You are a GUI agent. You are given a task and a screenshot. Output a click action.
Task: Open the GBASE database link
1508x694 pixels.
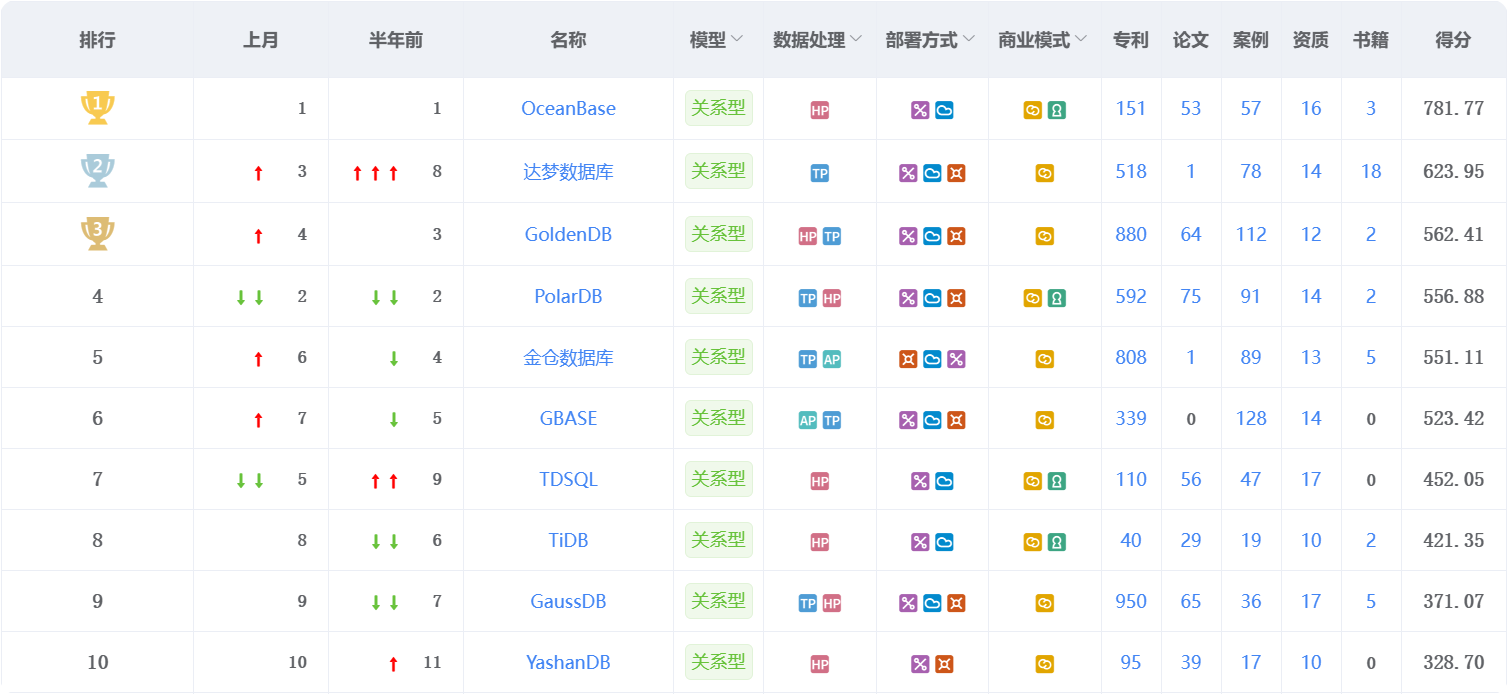coord(568,418)
